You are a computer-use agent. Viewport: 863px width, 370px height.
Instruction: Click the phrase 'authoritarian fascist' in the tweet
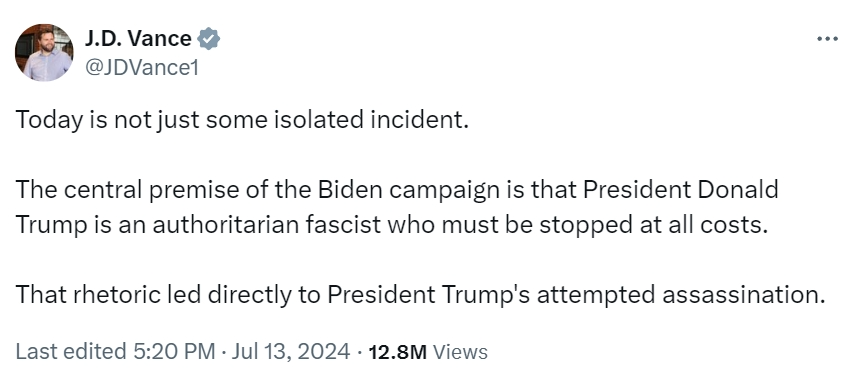tap(266, 225)
